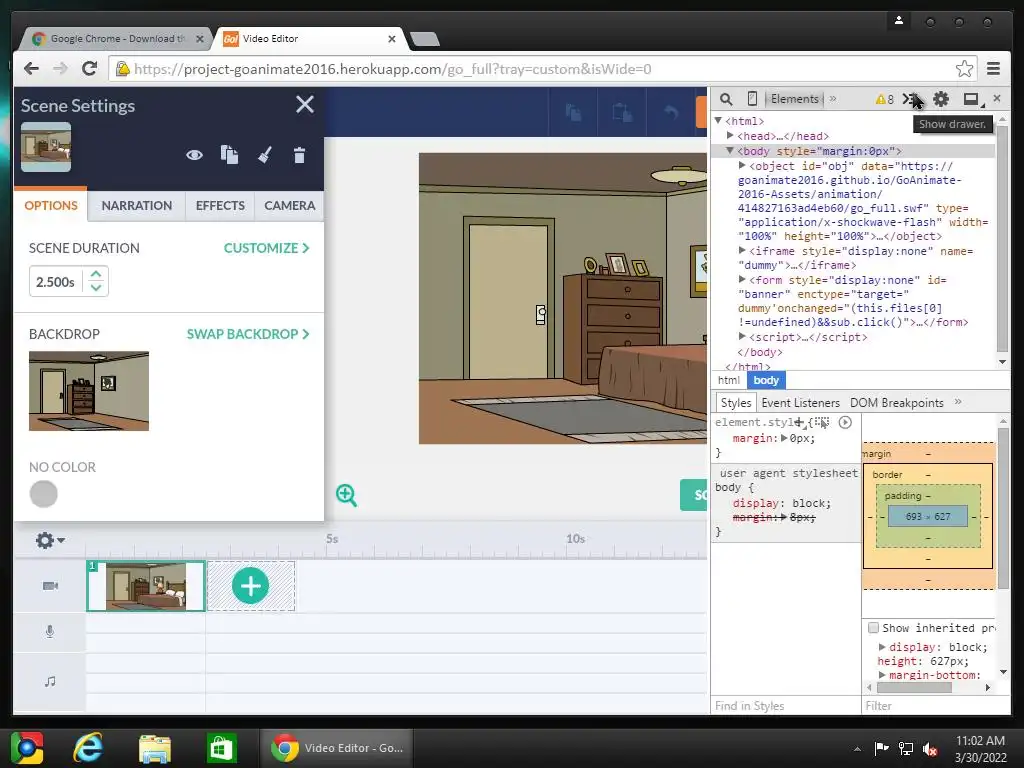Click the NO COLOR gray swatch
Screen dimensions: 1024x768
tap(44, 494)
